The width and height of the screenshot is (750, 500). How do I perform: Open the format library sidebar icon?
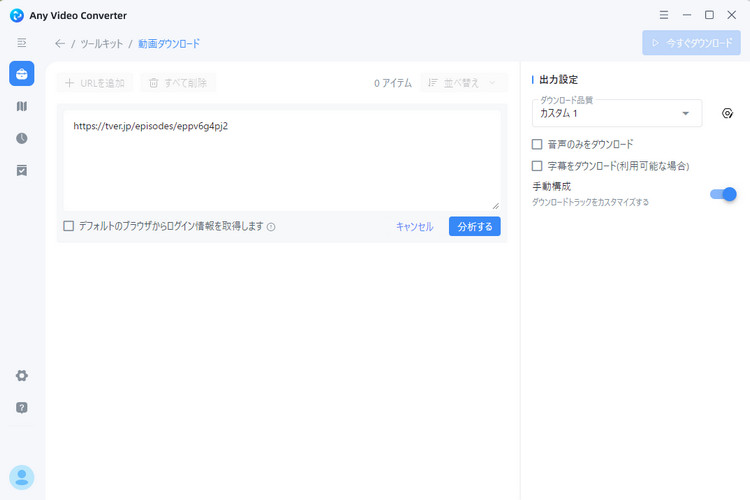[22, 106]
